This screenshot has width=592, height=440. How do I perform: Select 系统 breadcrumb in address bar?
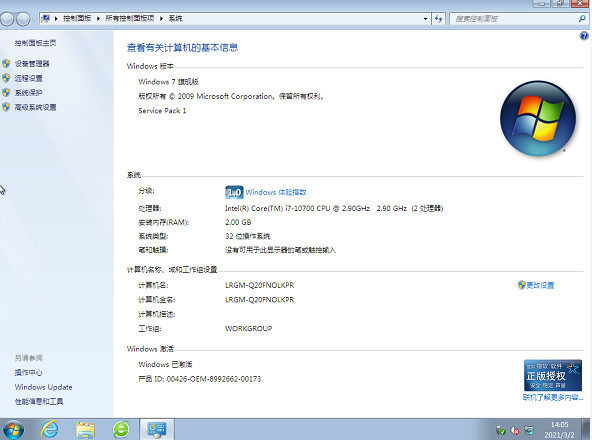pyautogui.click(x=175, y=19)
